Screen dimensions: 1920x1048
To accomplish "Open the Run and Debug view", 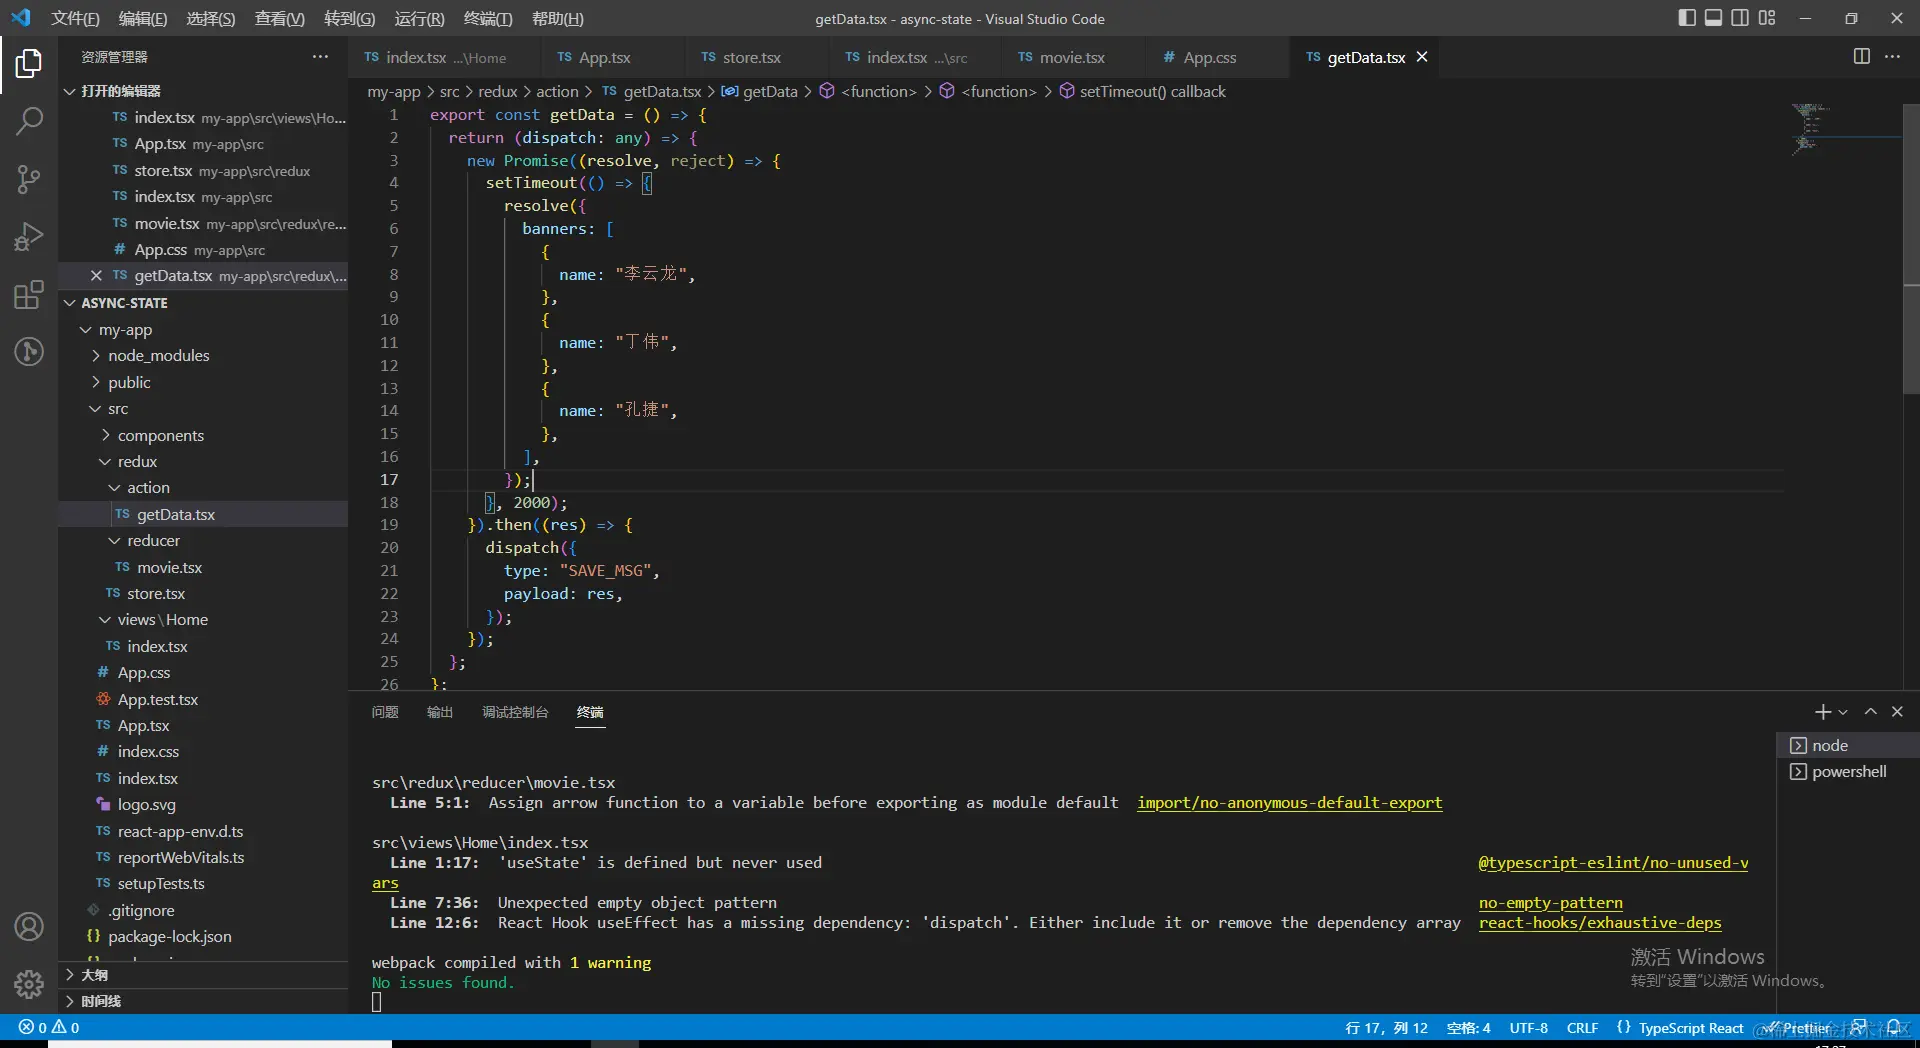I will pos(29,237).
